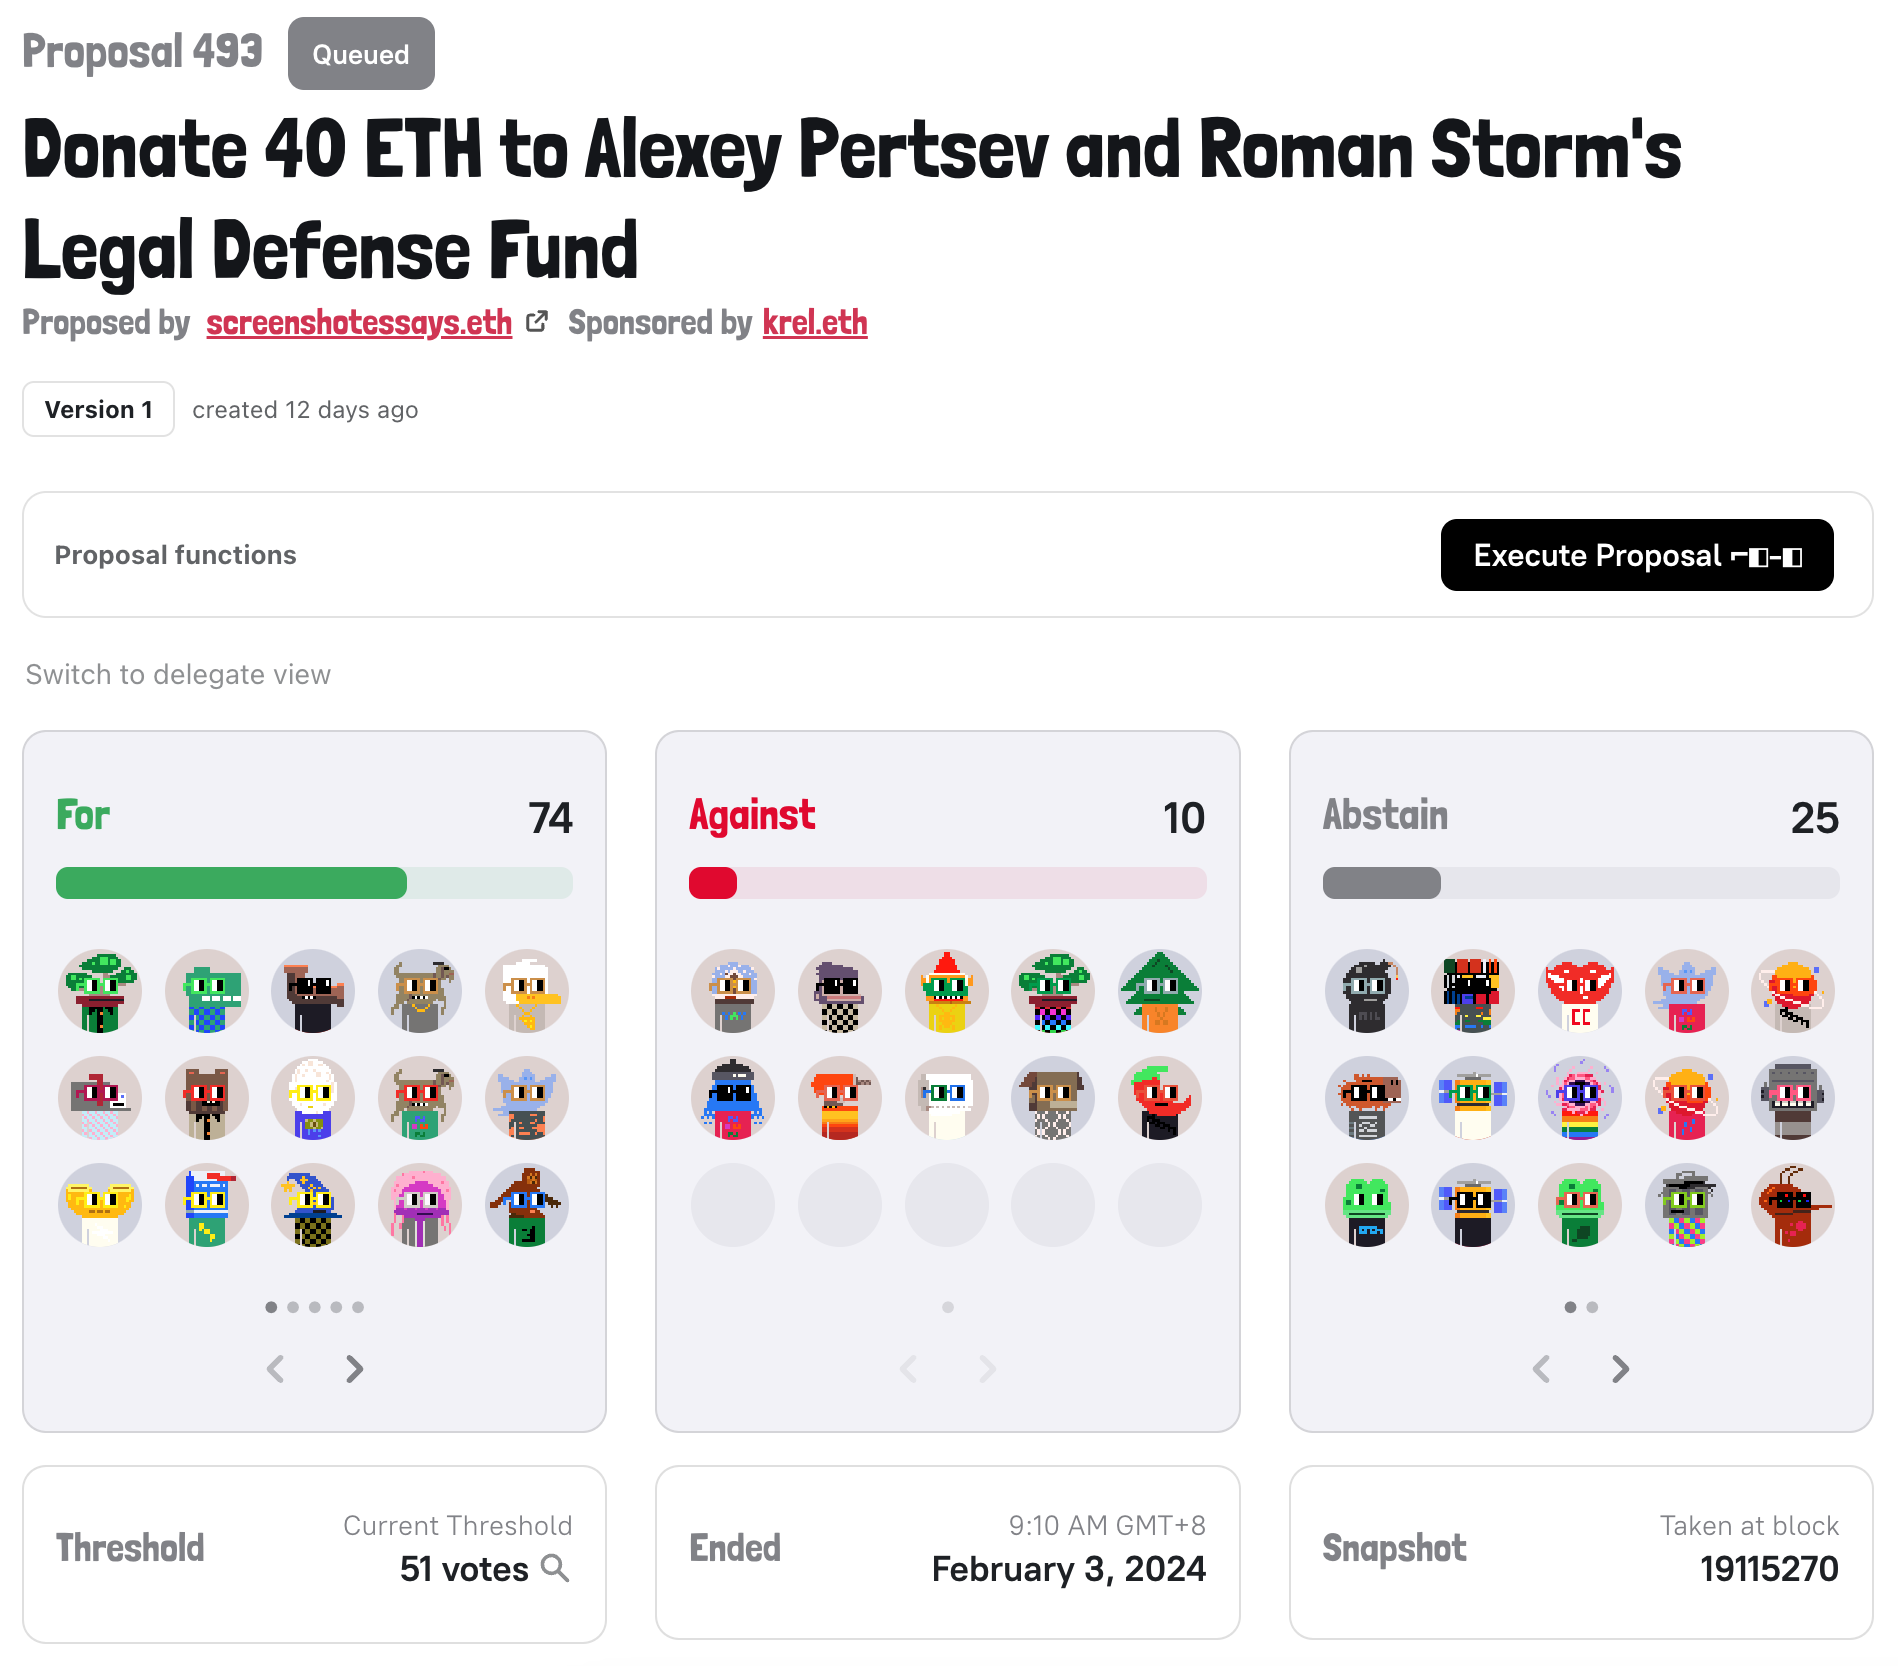Show next page of Abstain voters
1898x1666 pixels.
click(x=1620, y=1369)
